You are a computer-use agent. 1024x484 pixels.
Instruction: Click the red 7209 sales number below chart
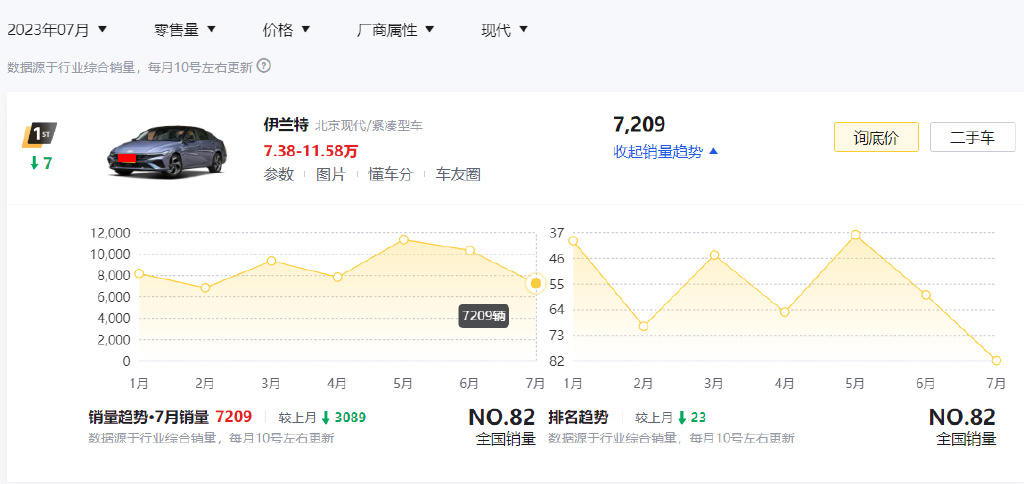[233, 417]
